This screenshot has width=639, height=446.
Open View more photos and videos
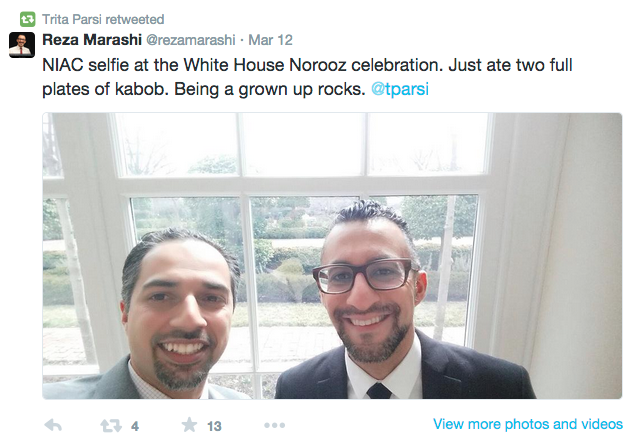tap(528, 424)
